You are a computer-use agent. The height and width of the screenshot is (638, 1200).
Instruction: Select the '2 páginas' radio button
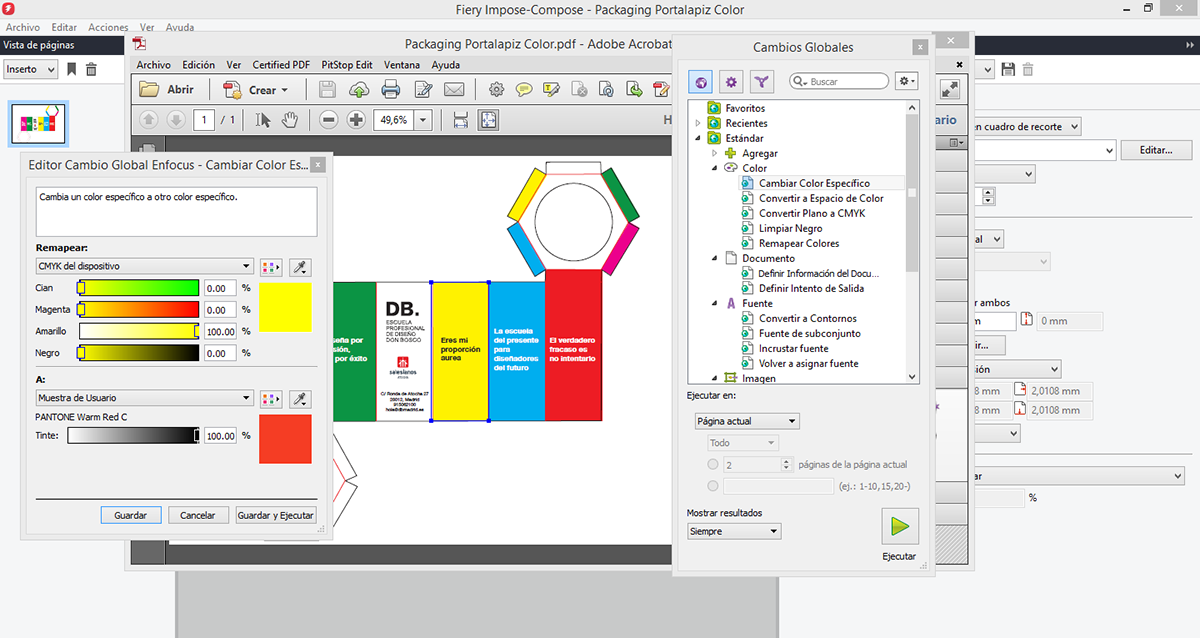(712, 465)
